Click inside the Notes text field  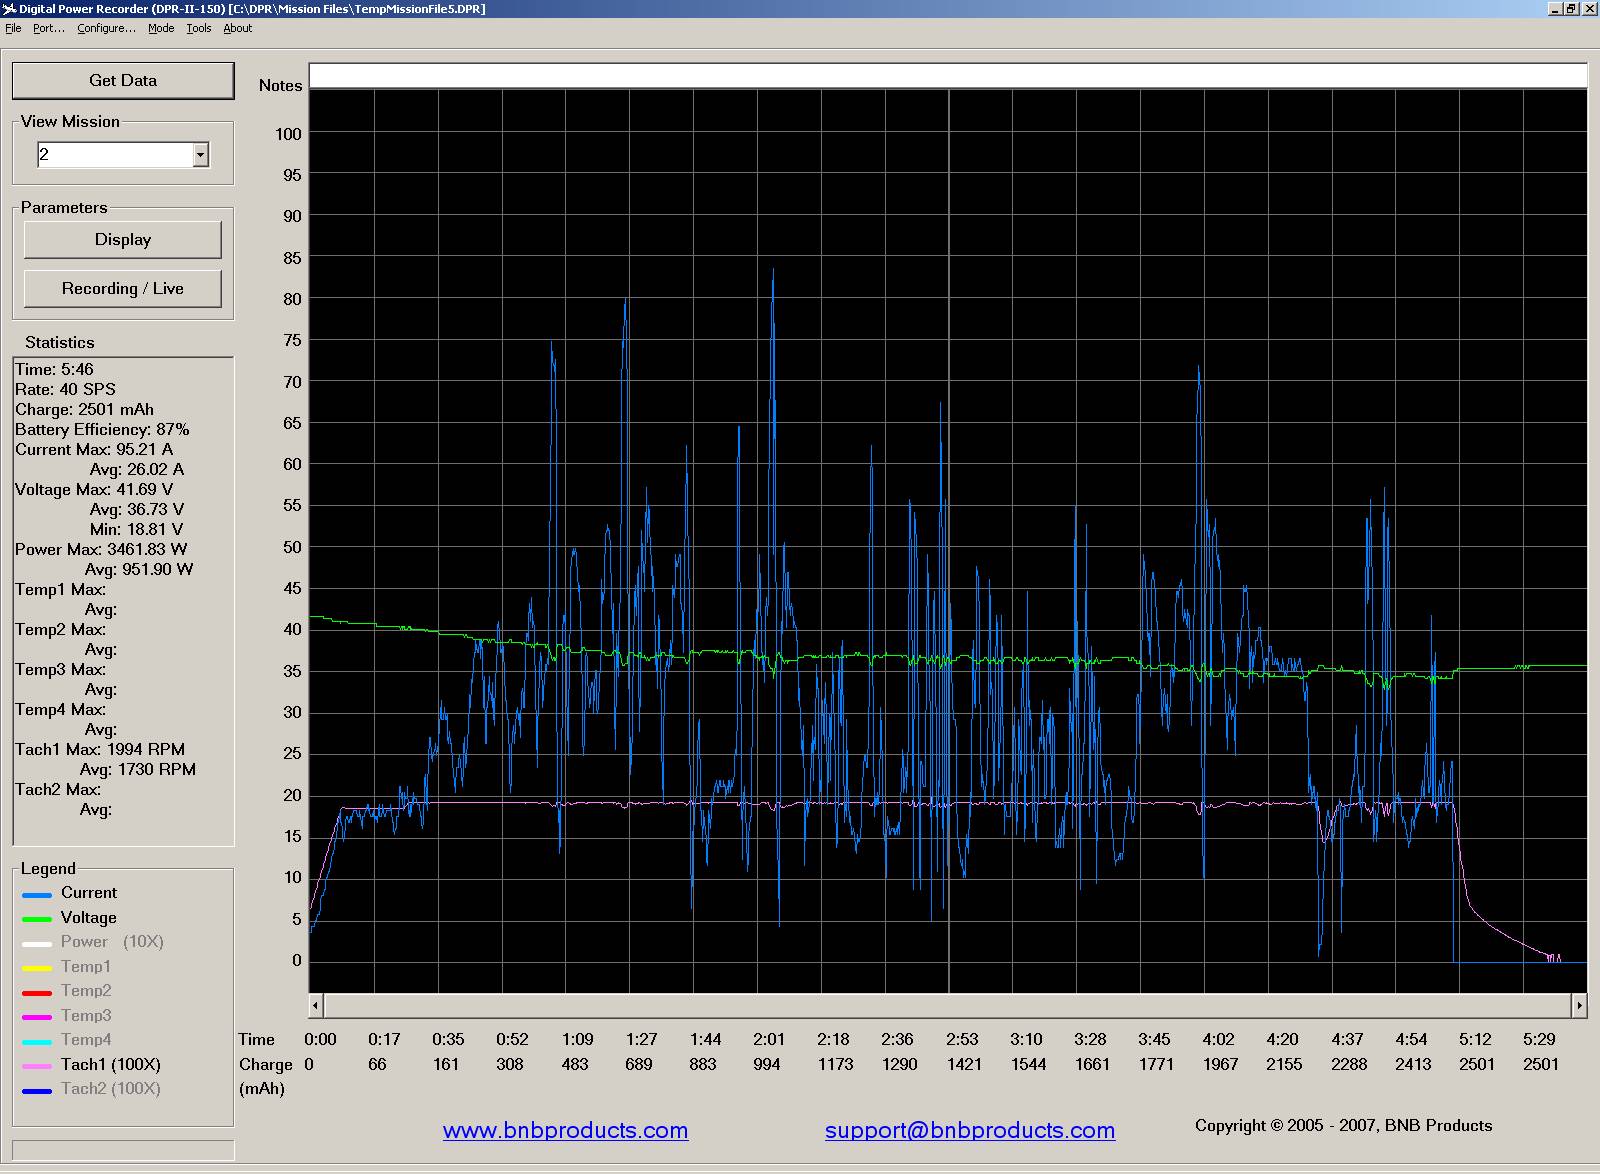pyautogui.click(x=947, y=76)
